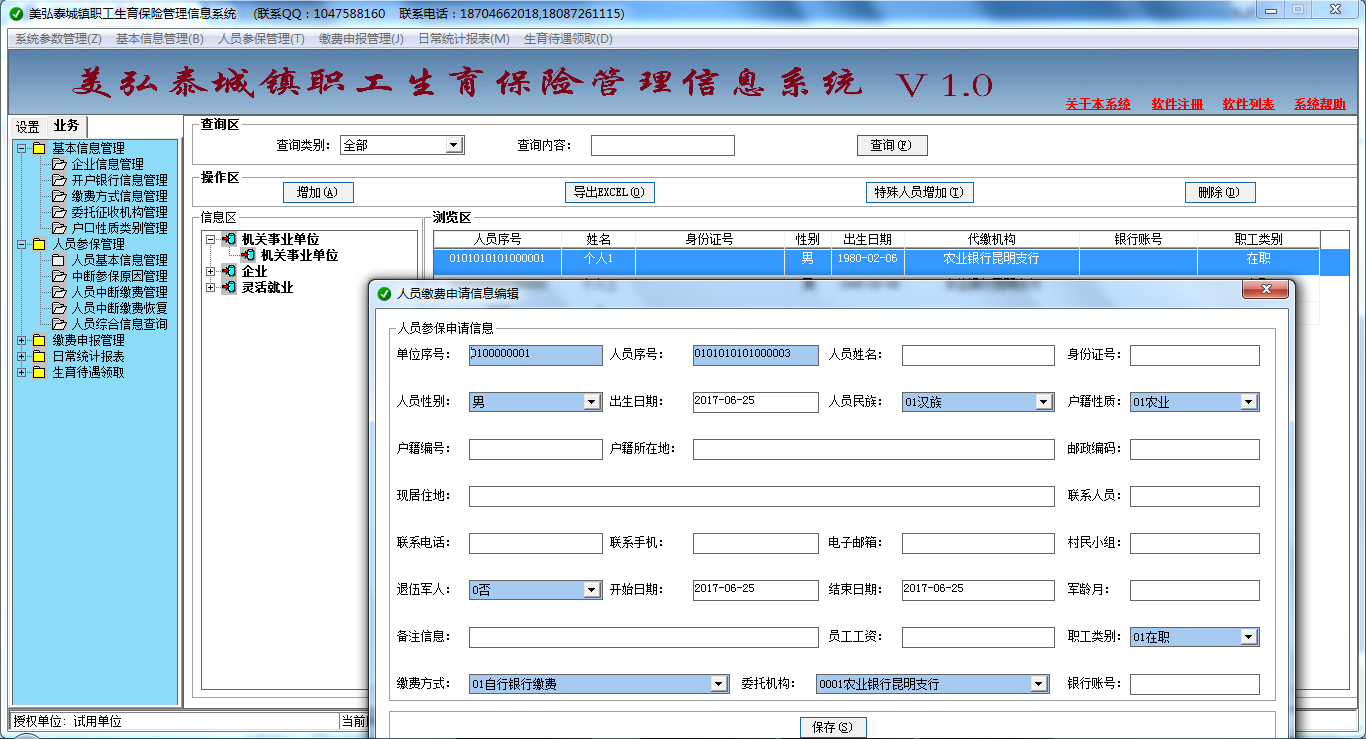Open the 关于本系统 link
This screenshot has height=739, width=1366.
1098,104
